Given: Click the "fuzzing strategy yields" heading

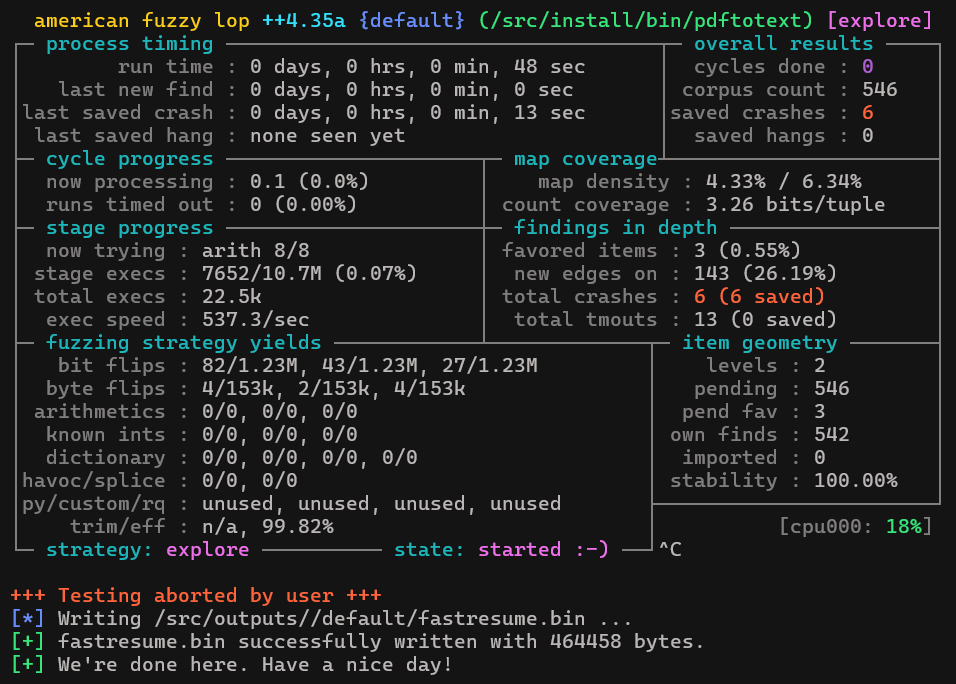Looking at the screenshot, I should (183, 343).
